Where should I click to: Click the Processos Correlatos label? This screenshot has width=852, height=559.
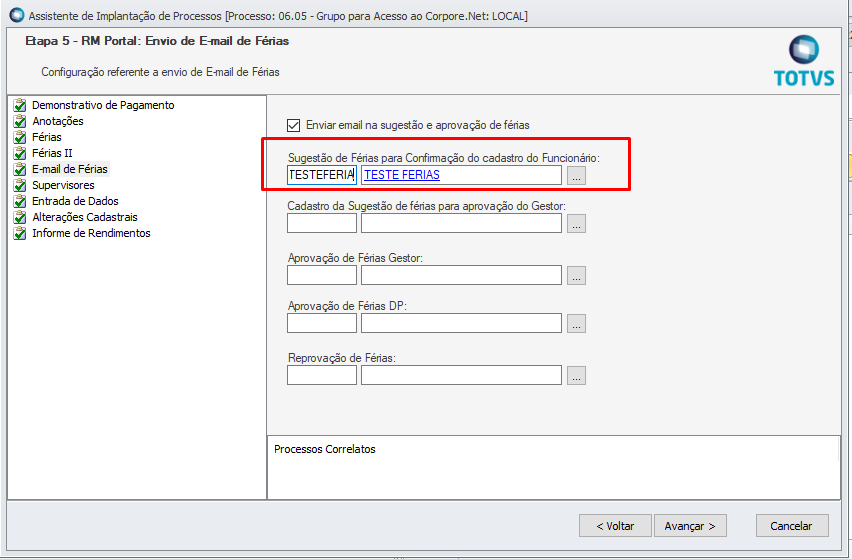[324, 449]
